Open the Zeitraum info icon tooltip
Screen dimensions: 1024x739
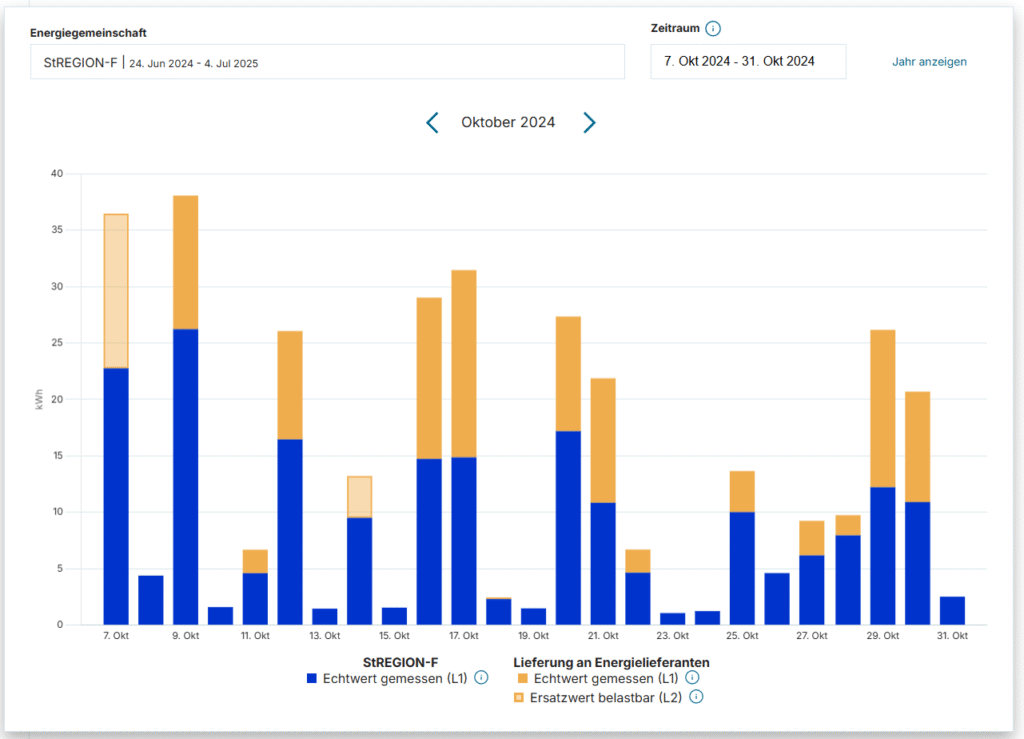(x=713, y=29)
